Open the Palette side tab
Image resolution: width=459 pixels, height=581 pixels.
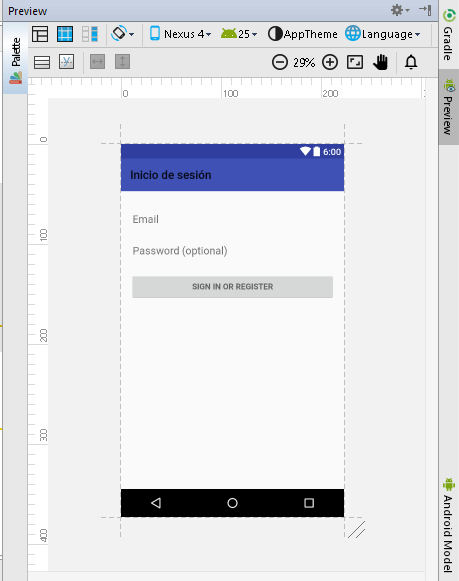pos(16,59)
